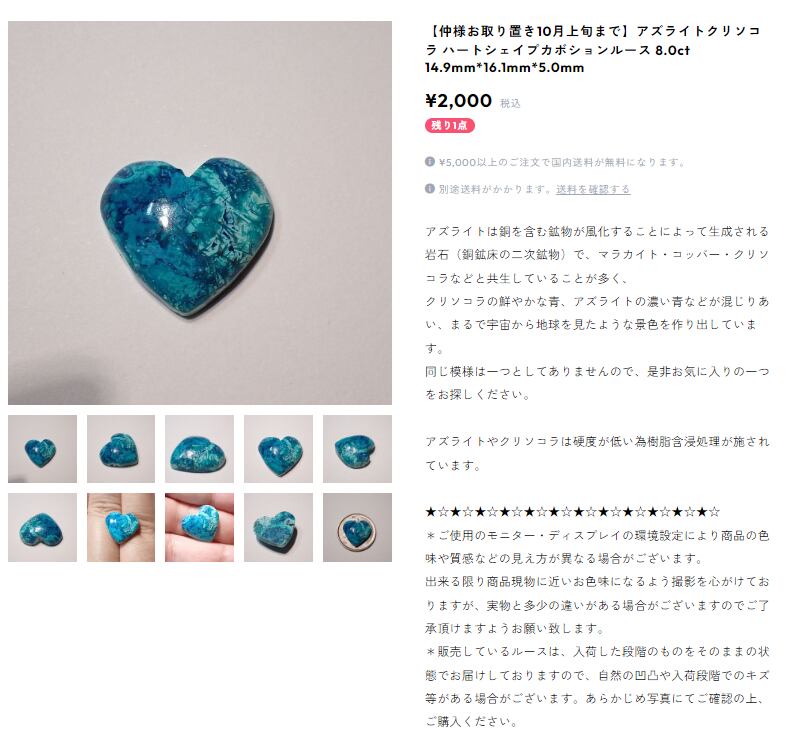
Task: Click the 税込 tax label next to price
Action: click(510, 103)
